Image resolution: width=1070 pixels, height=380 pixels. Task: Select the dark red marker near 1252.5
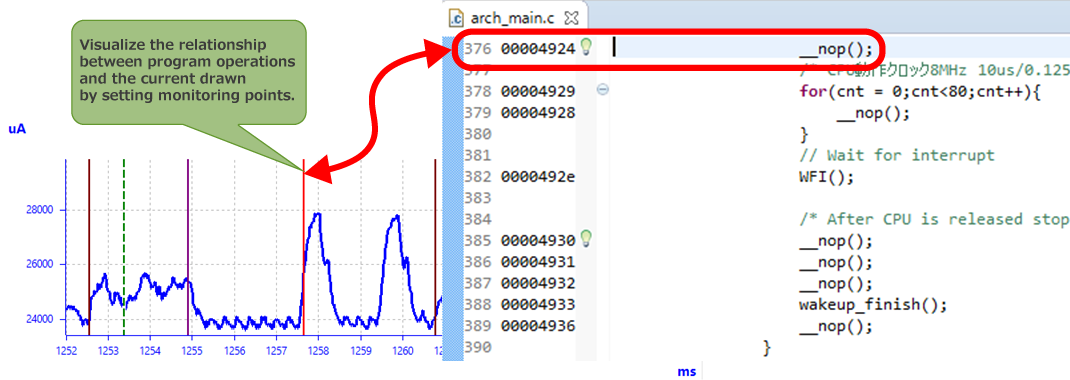pyautogui.click(x=89, y=247)
